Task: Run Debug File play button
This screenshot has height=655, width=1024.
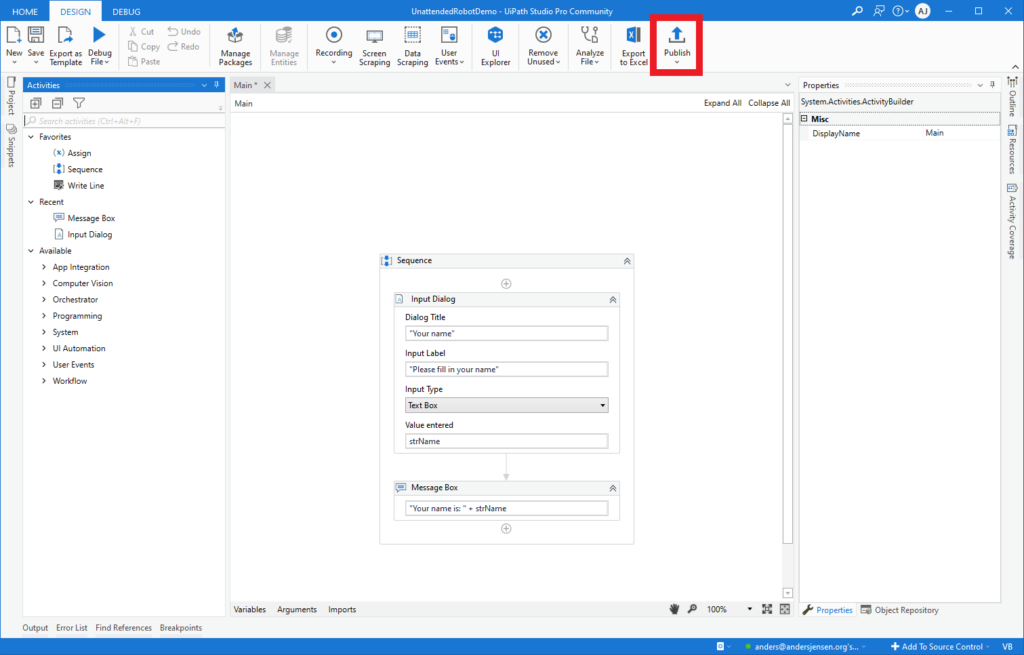Action: click(99, 35)
